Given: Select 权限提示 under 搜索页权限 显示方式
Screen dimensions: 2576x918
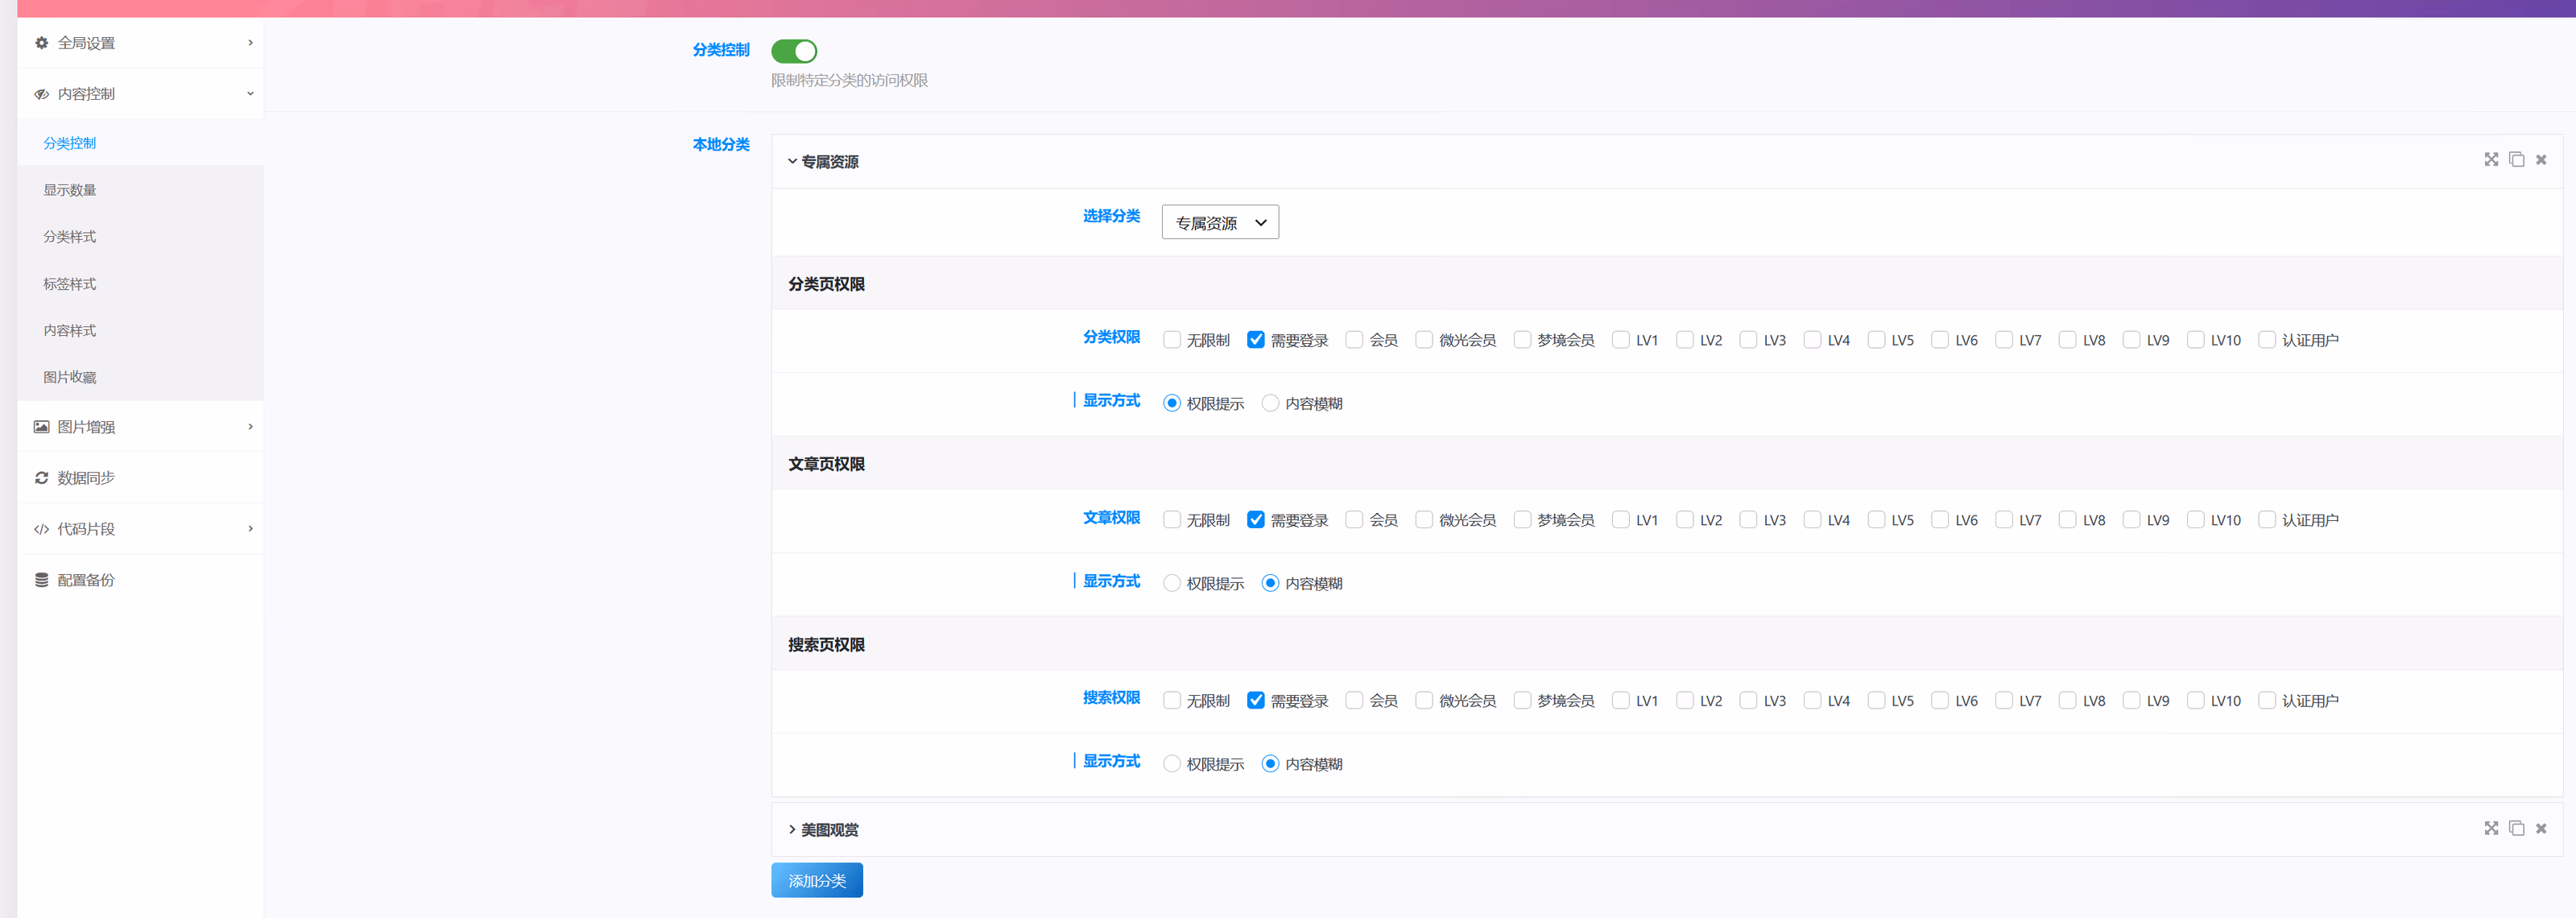Looking at the screenshot, I should point(1172,764).
